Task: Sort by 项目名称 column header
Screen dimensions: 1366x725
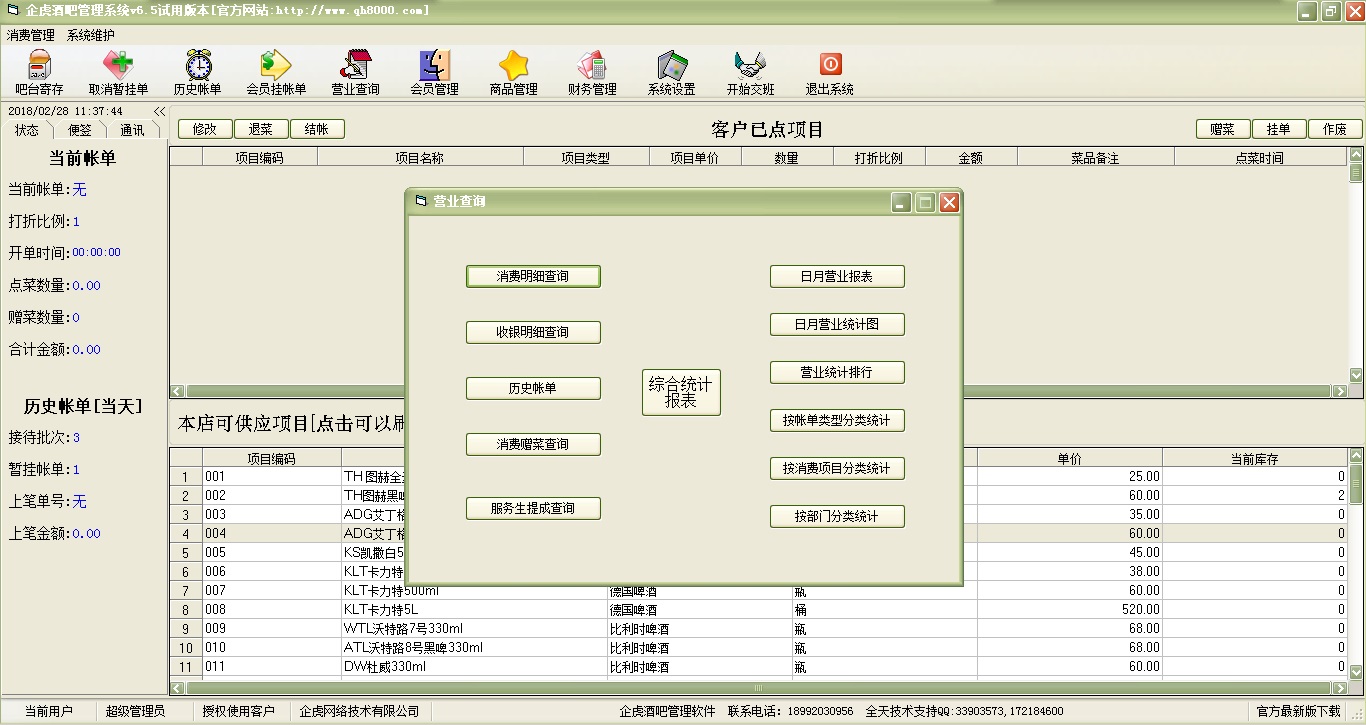Action: click(x=419, y=157)
